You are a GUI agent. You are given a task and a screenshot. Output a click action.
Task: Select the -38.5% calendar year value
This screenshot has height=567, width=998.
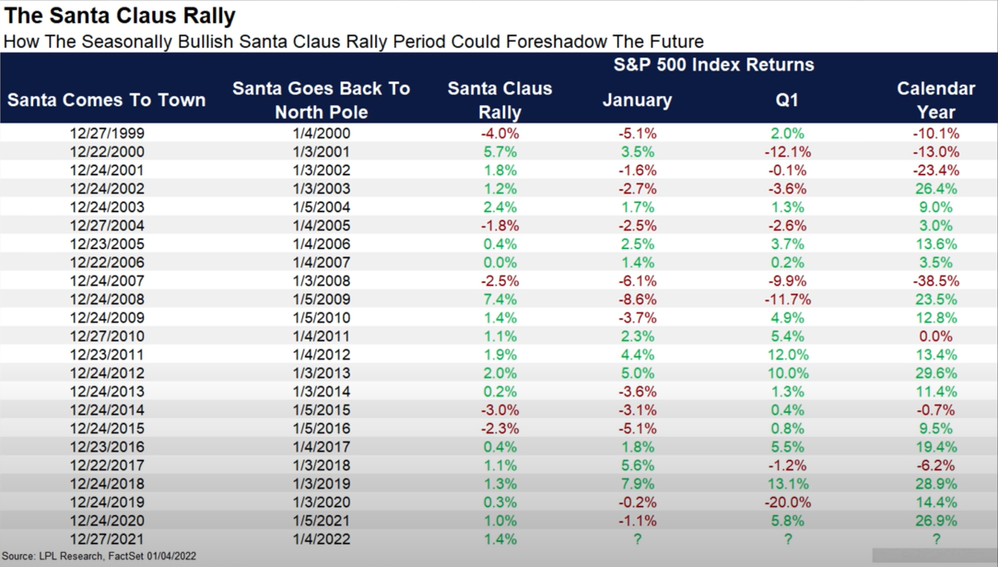935,281
